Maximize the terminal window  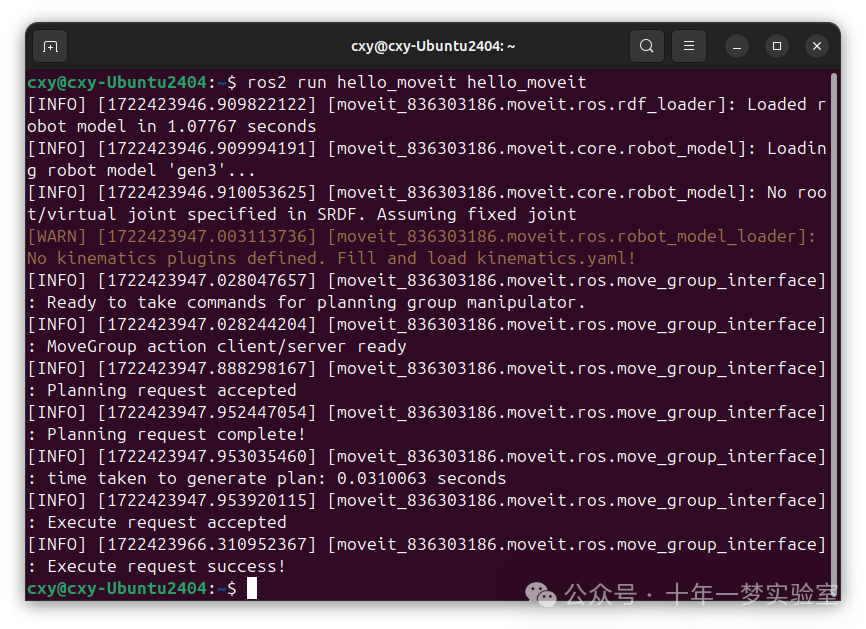777,46
